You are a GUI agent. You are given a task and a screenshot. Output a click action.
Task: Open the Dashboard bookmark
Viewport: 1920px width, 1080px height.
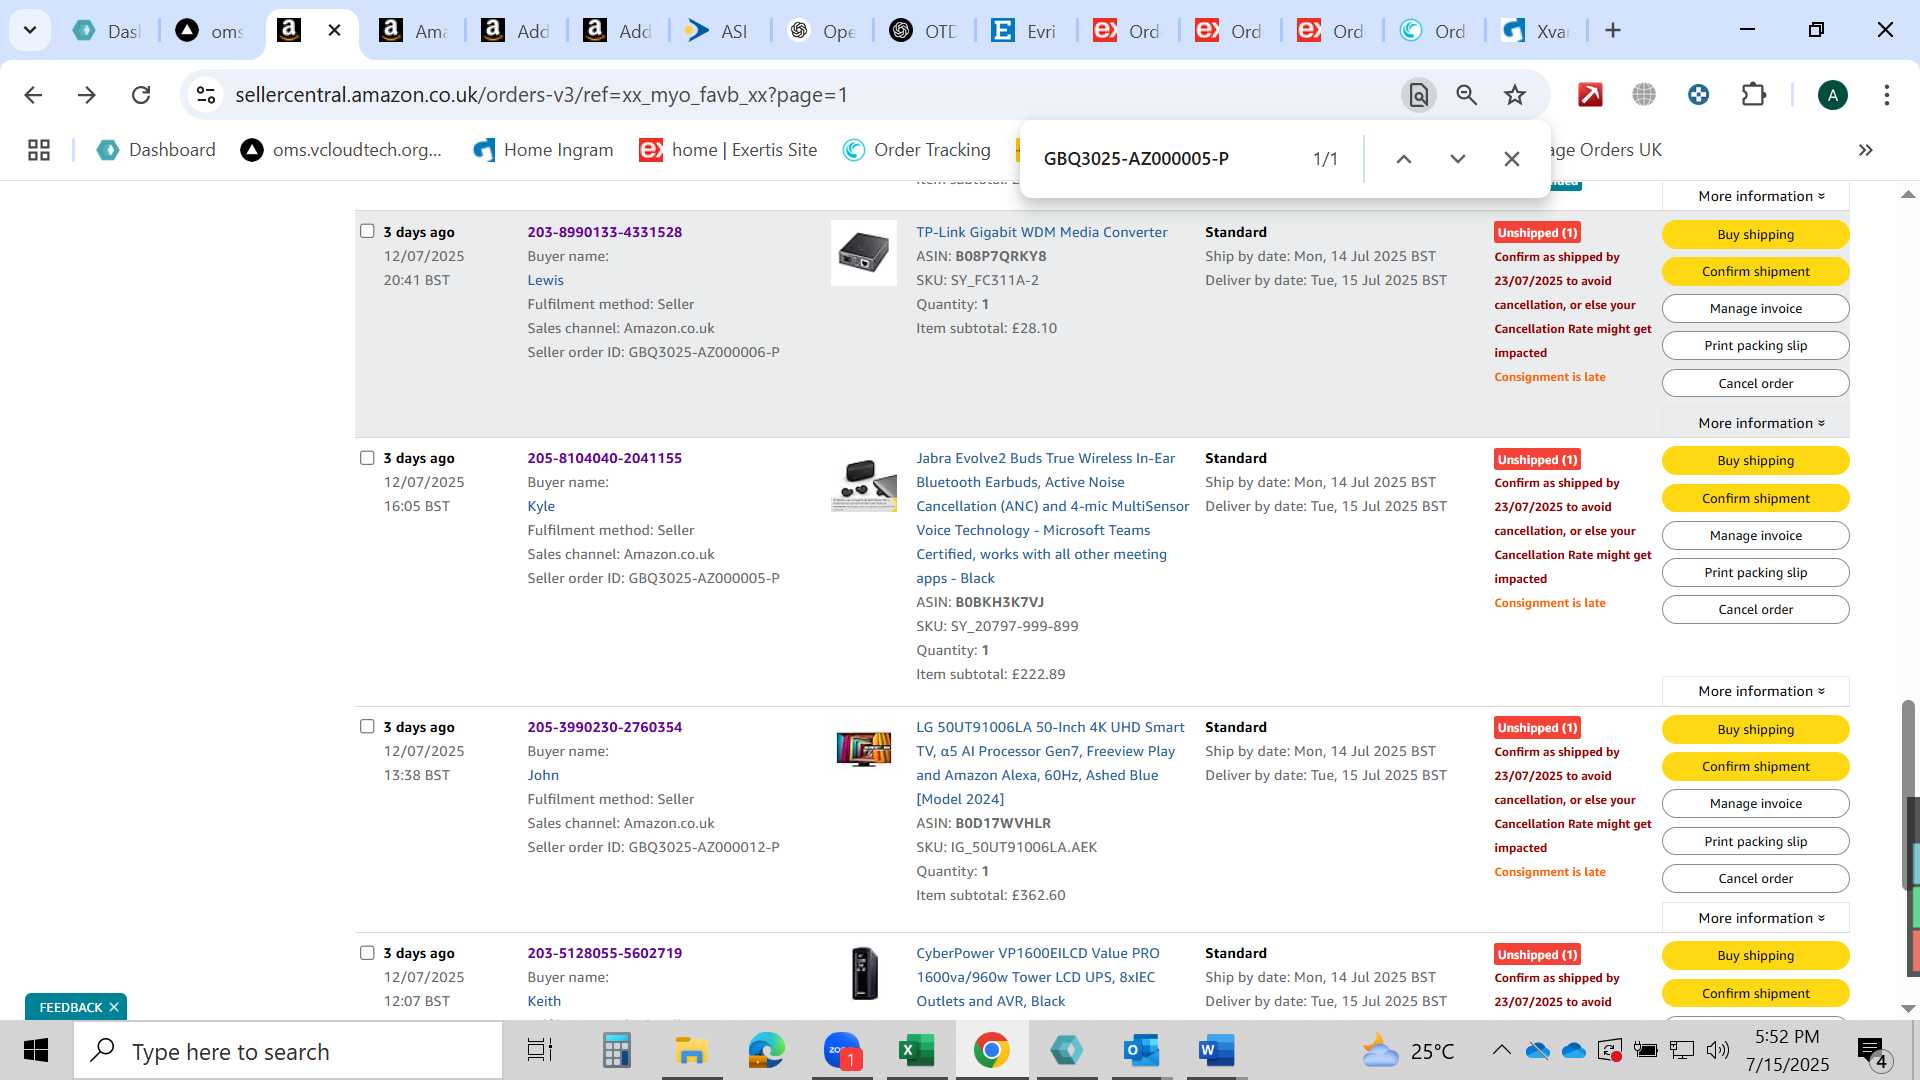click(x=156, y=150)
